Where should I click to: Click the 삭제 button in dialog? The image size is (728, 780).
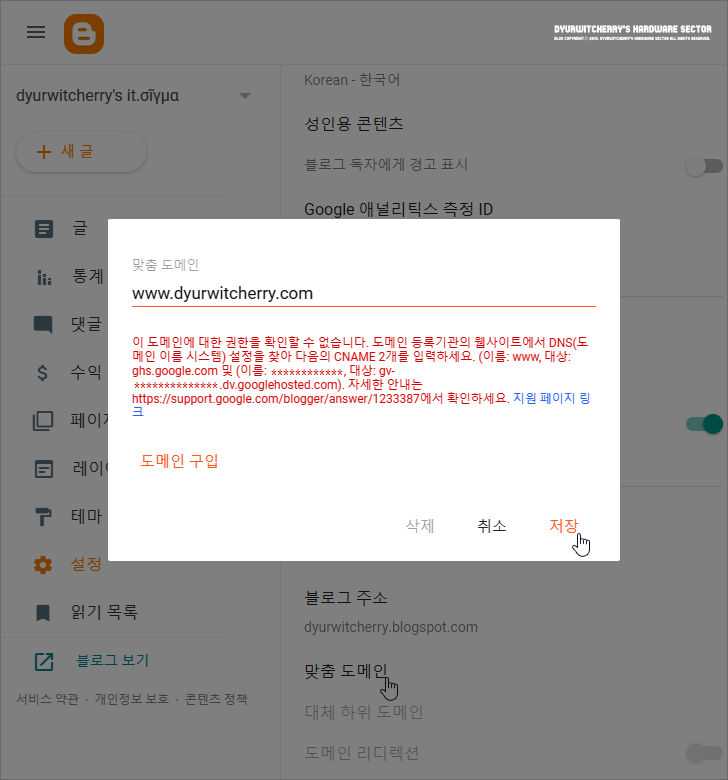click(x=420, y=526)
